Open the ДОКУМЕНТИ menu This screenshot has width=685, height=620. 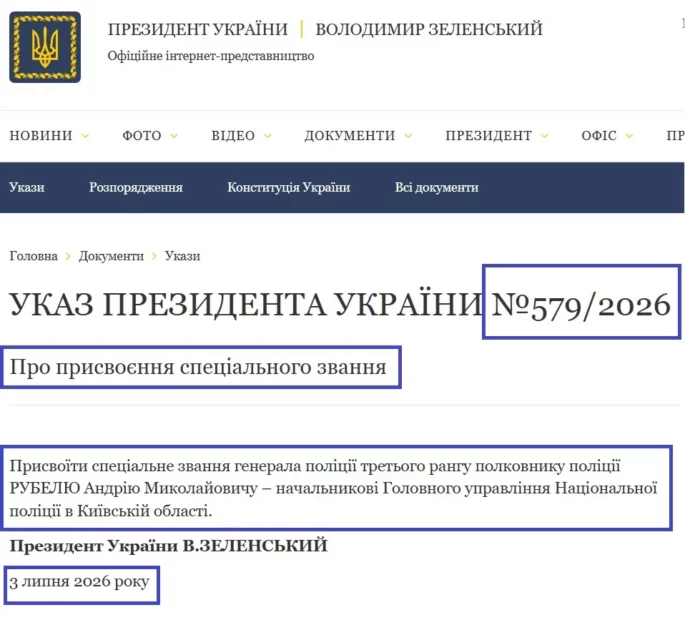350,135
